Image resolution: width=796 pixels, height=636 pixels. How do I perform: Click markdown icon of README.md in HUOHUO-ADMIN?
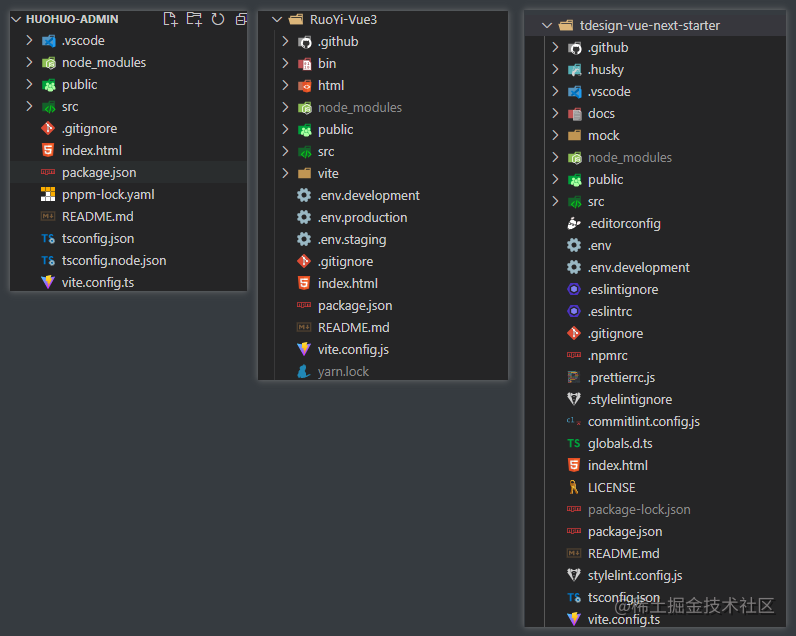[48, 216]
